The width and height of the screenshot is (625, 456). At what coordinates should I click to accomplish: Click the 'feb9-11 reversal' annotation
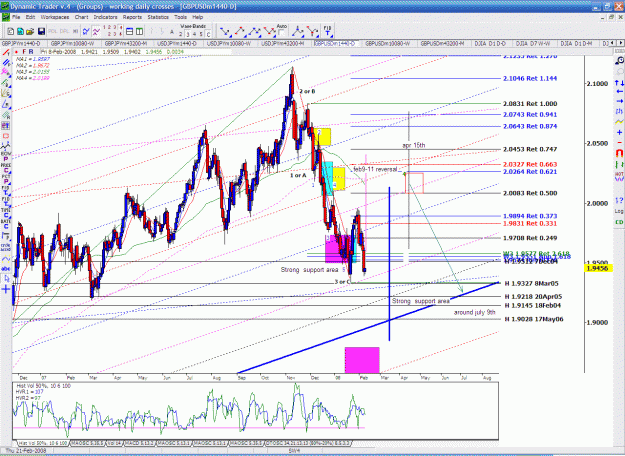click(375, 169)
